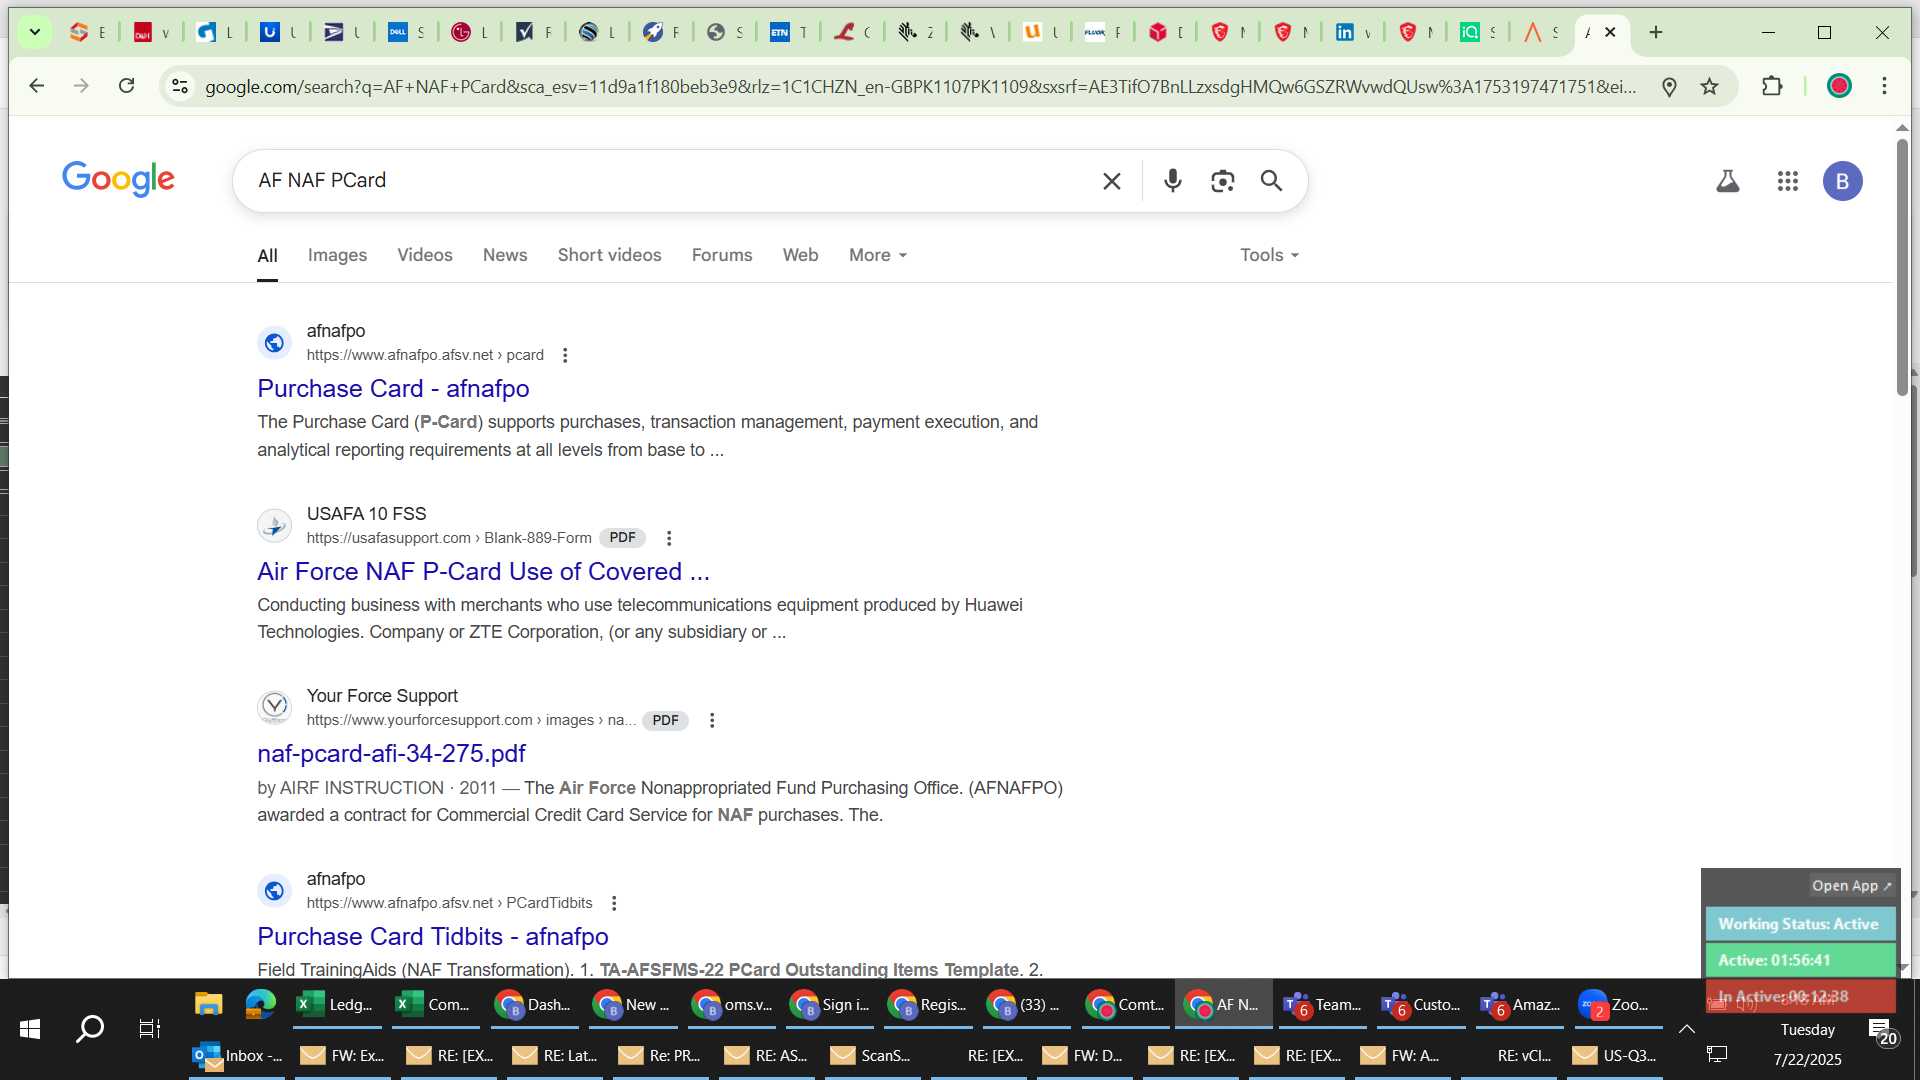Open Purchase Card - afnafpo result
Viewport: 1920px width, 1080px height.
click(393, 388)
